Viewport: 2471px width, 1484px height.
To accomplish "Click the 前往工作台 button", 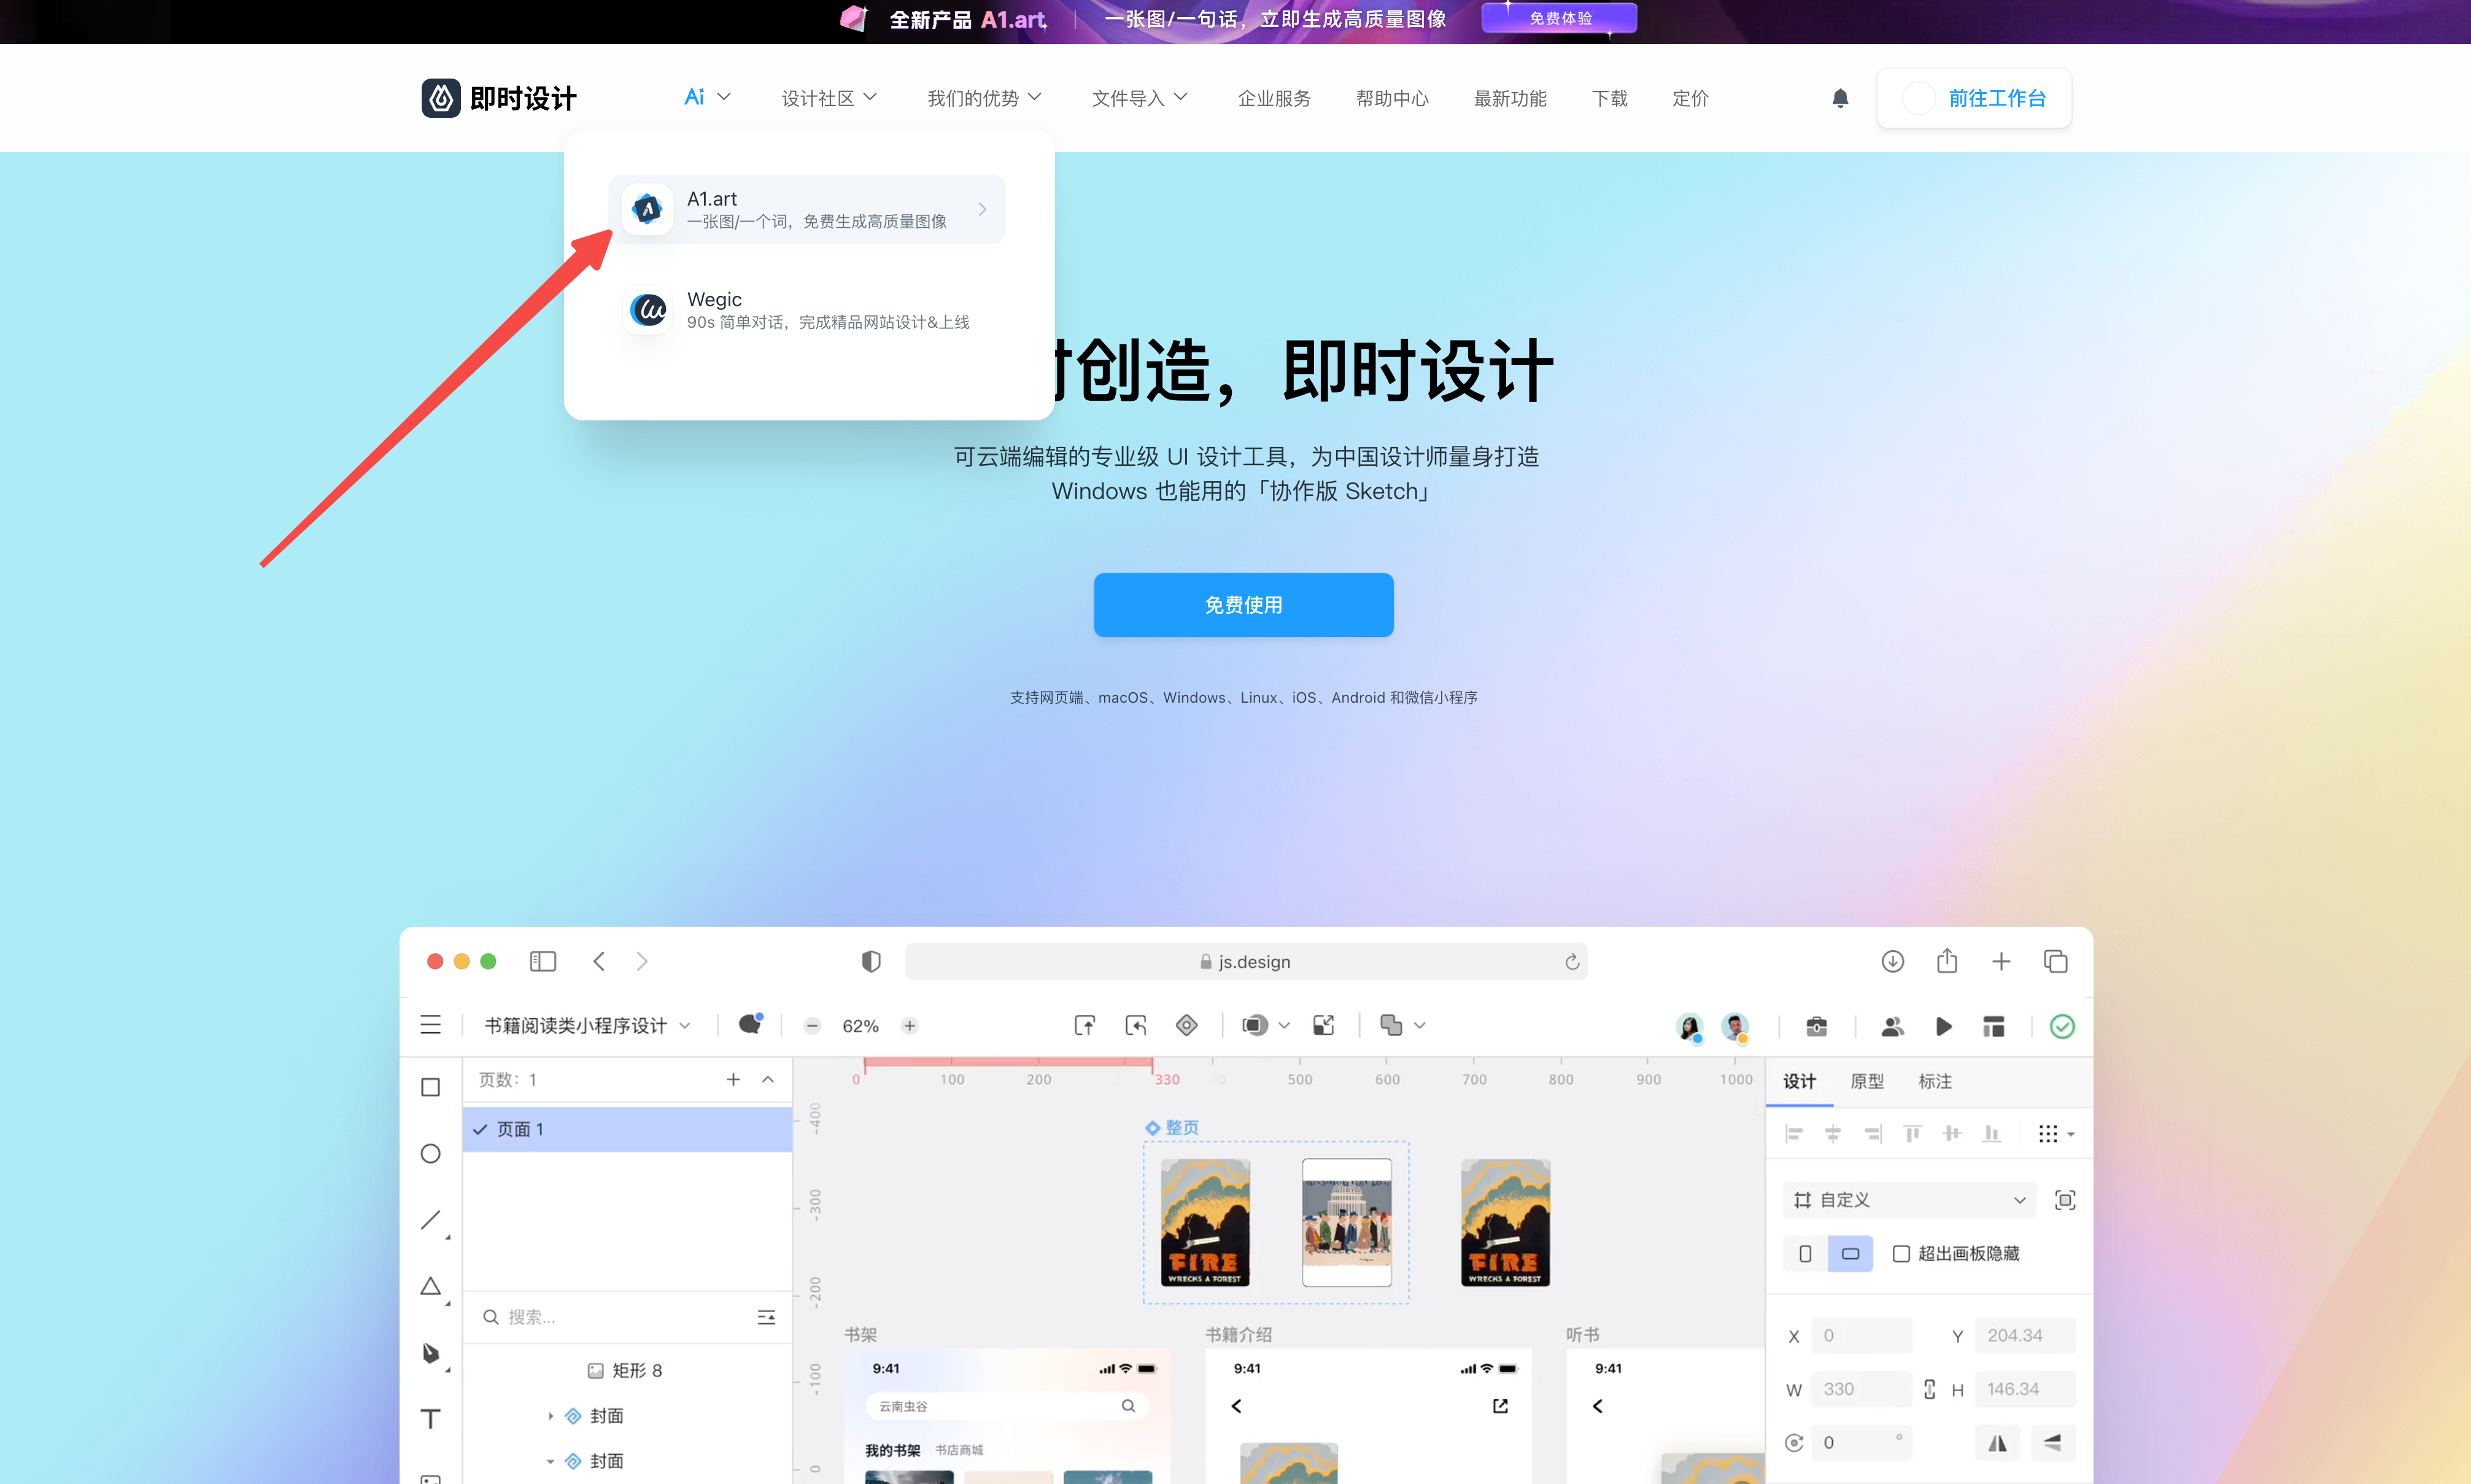I will (1974, 98).
